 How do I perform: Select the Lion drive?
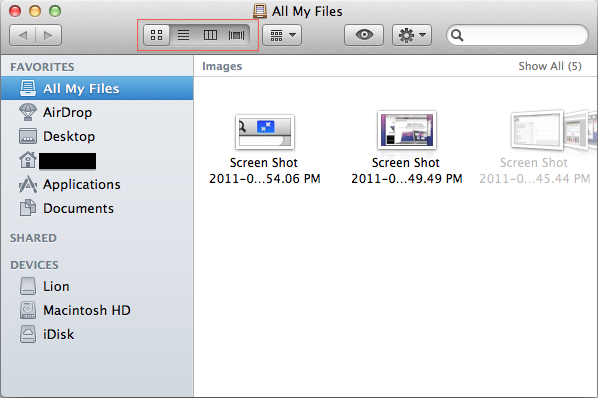pos(97,286)
